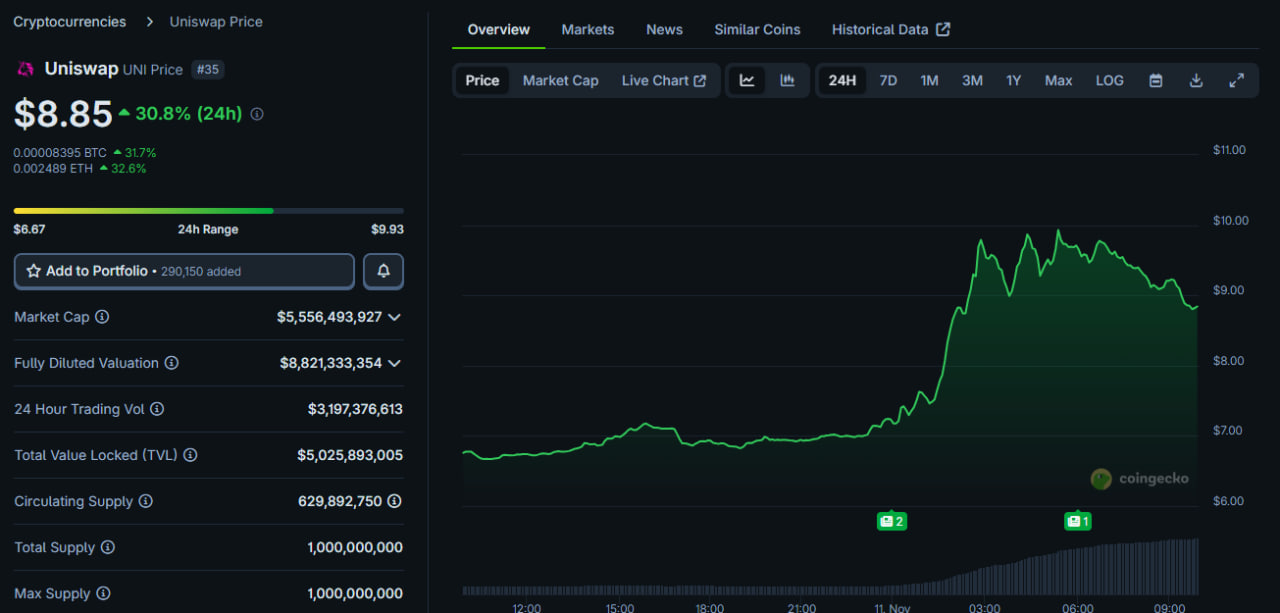Image resolution: width=1280 pixels, height=613 pixels.
Task: Click the Circulating Supply info icon beside the value
Action: (395, 501)
